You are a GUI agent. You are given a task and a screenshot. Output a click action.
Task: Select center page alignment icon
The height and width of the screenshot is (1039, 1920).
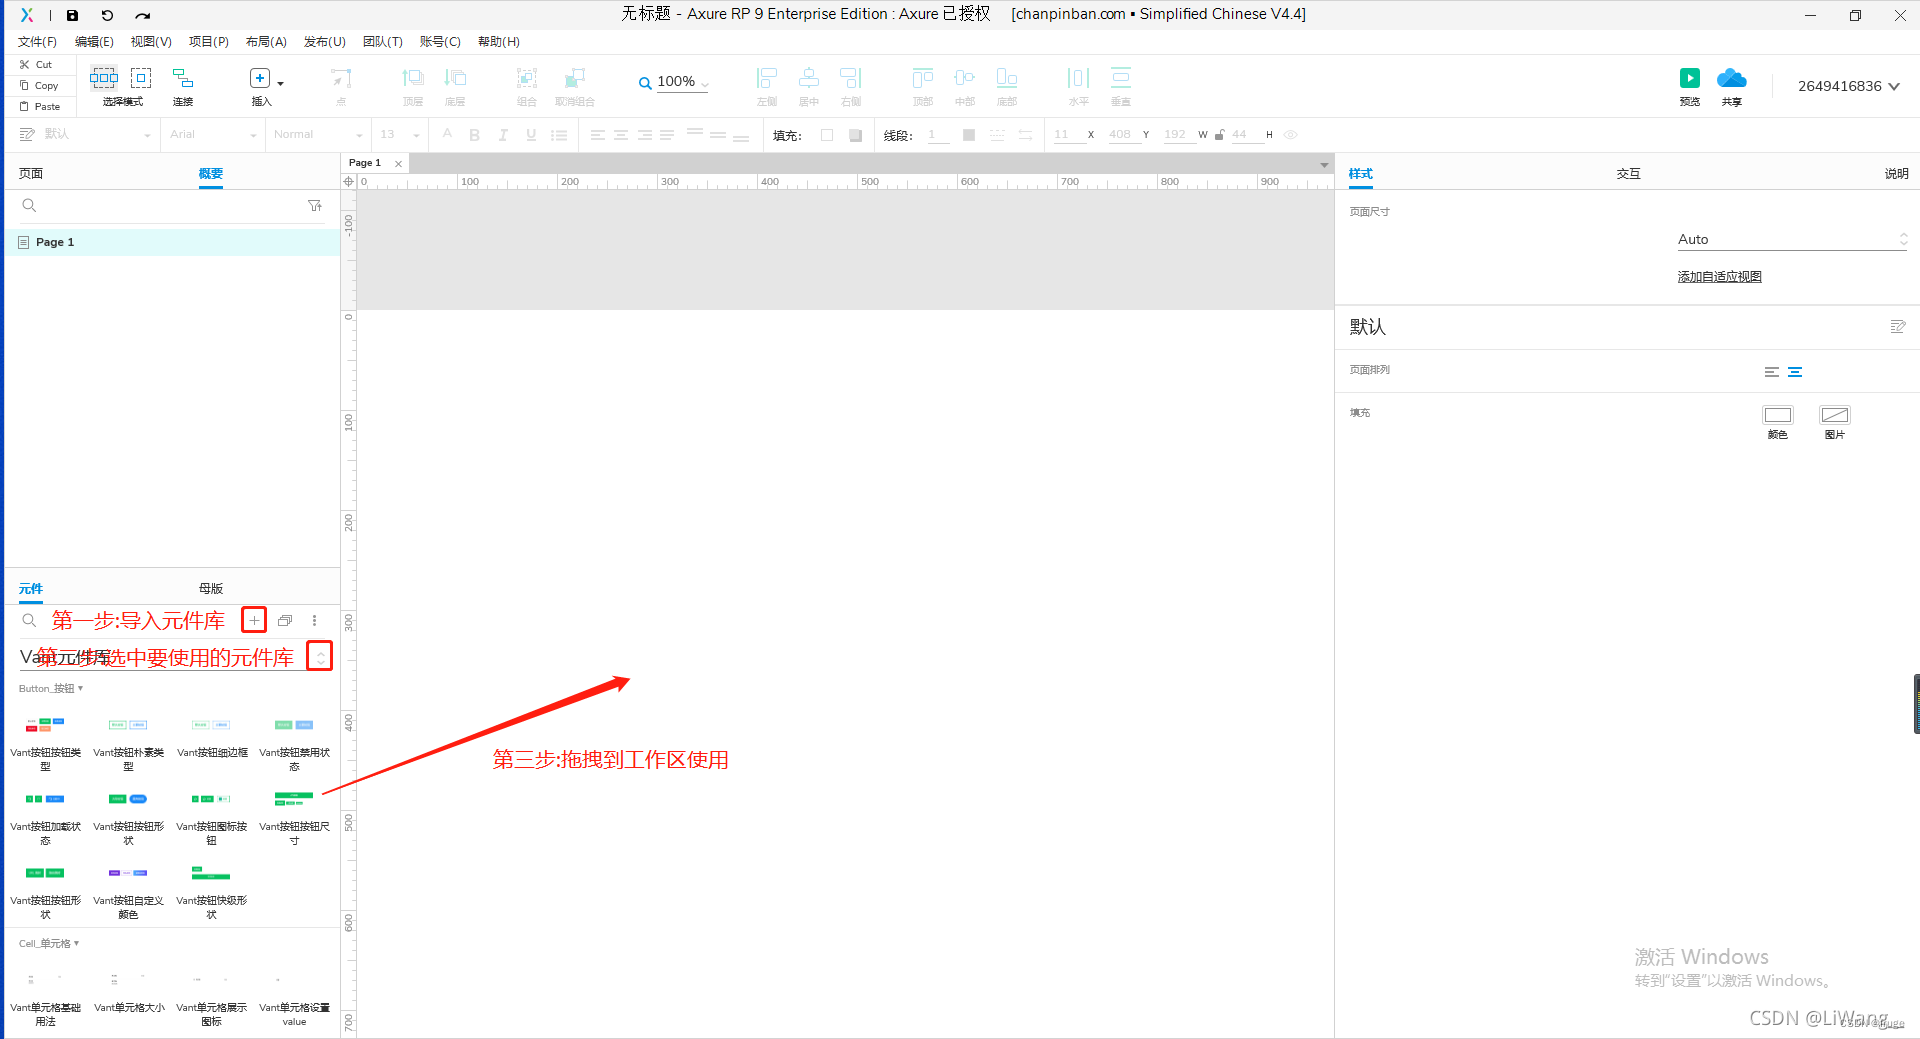point(1795,372)
